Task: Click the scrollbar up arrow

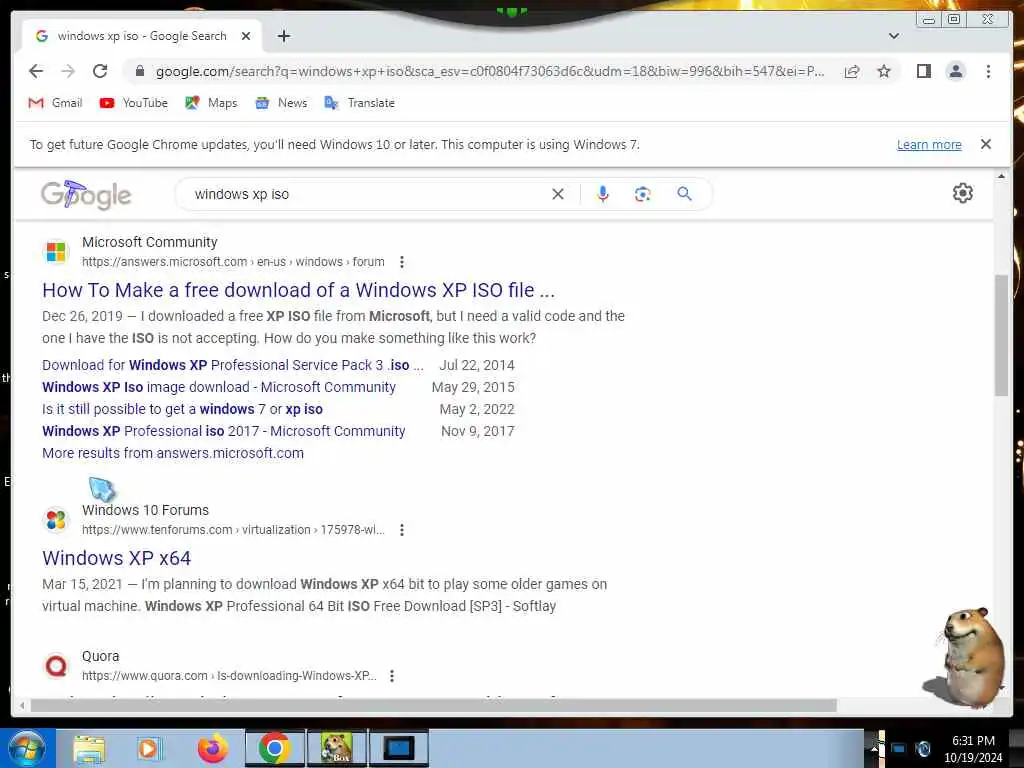Action: [x=1001, y=176]
